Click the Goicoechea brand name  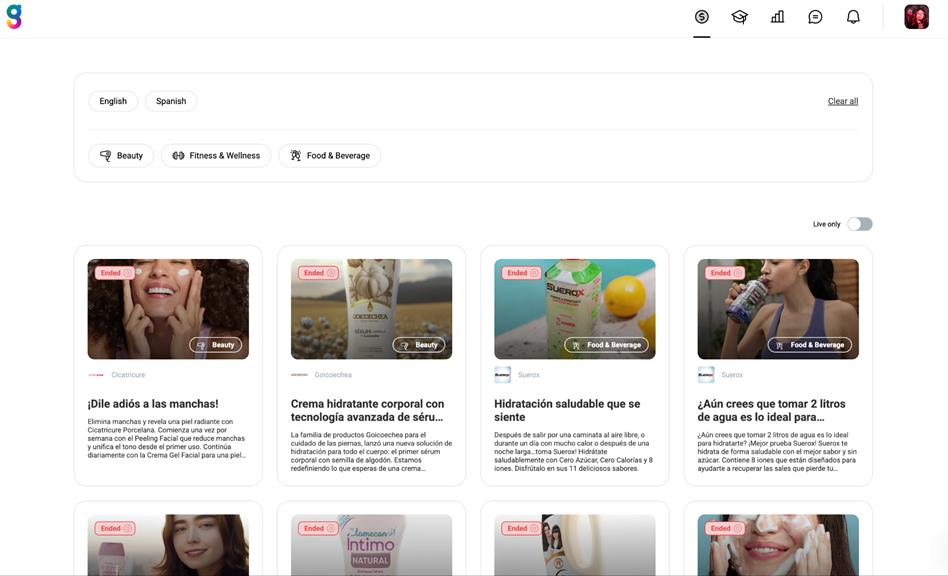pyautogui.click(x=333, y=375)
